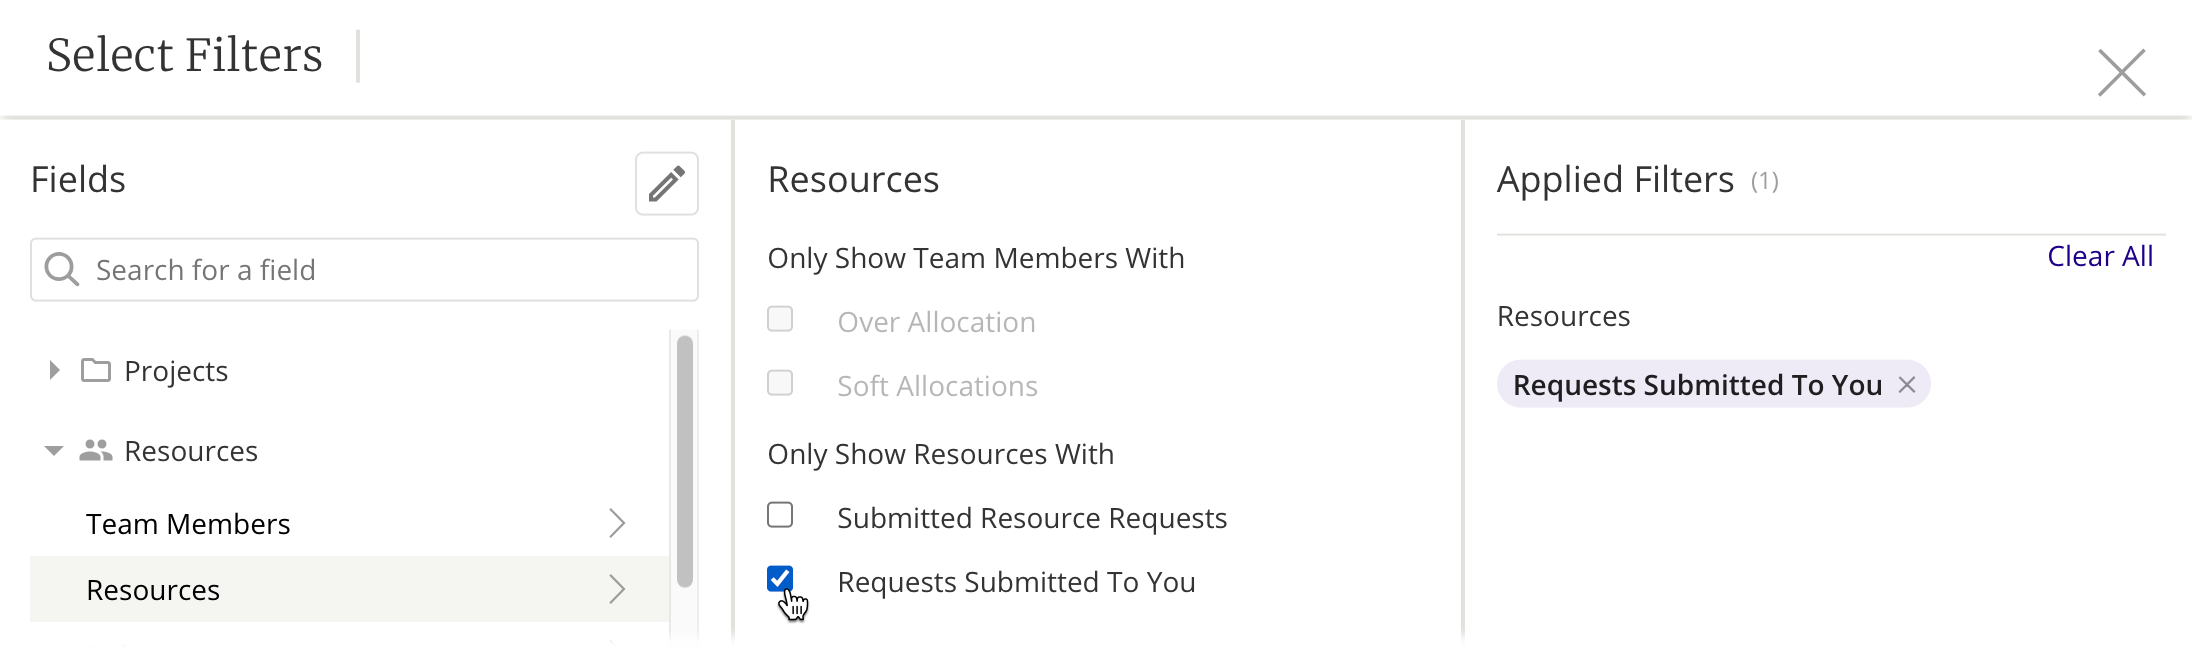Enable Submitted Resource Requests checkbox
Viewport: 2192px width, 648px height.
(x=780, y=515)
